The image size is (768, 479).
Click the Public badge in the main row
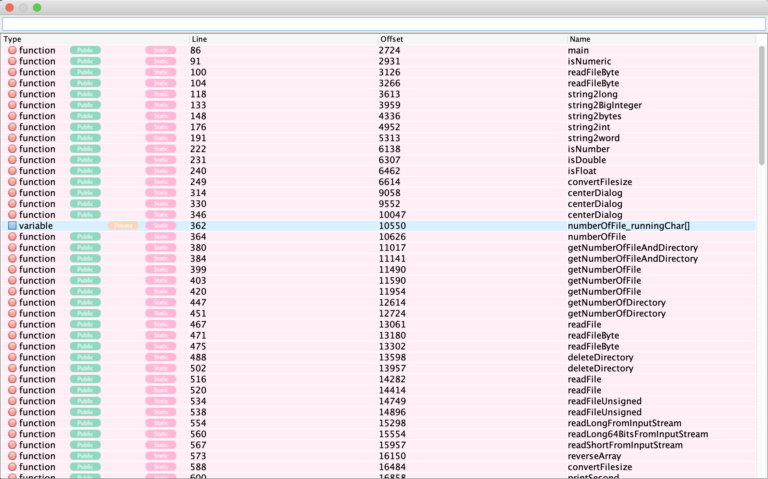click(x=85, y=50)
